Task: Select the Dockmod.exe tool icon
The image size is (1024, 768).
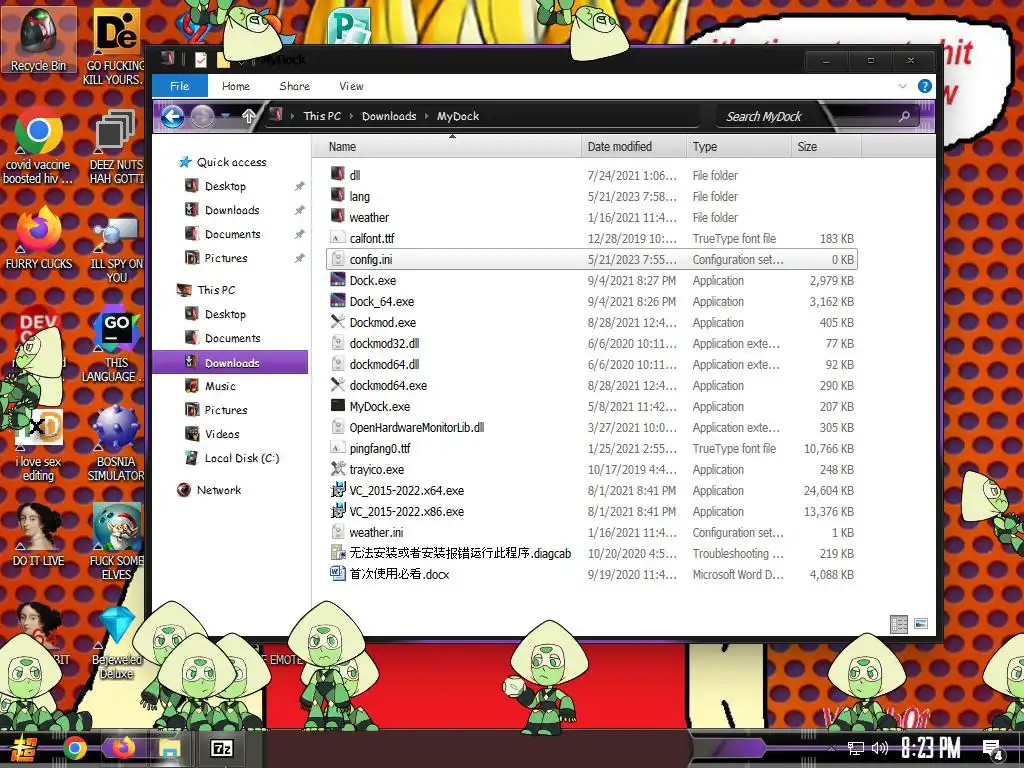Action: [x=338, y=322]
